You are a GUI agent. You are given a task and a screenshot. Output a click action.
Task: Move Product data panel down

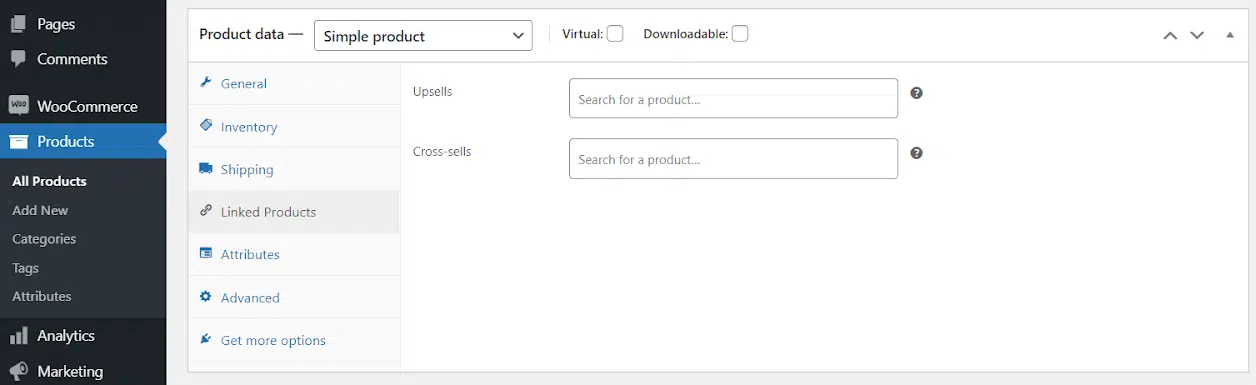(x=1197, y=35)
